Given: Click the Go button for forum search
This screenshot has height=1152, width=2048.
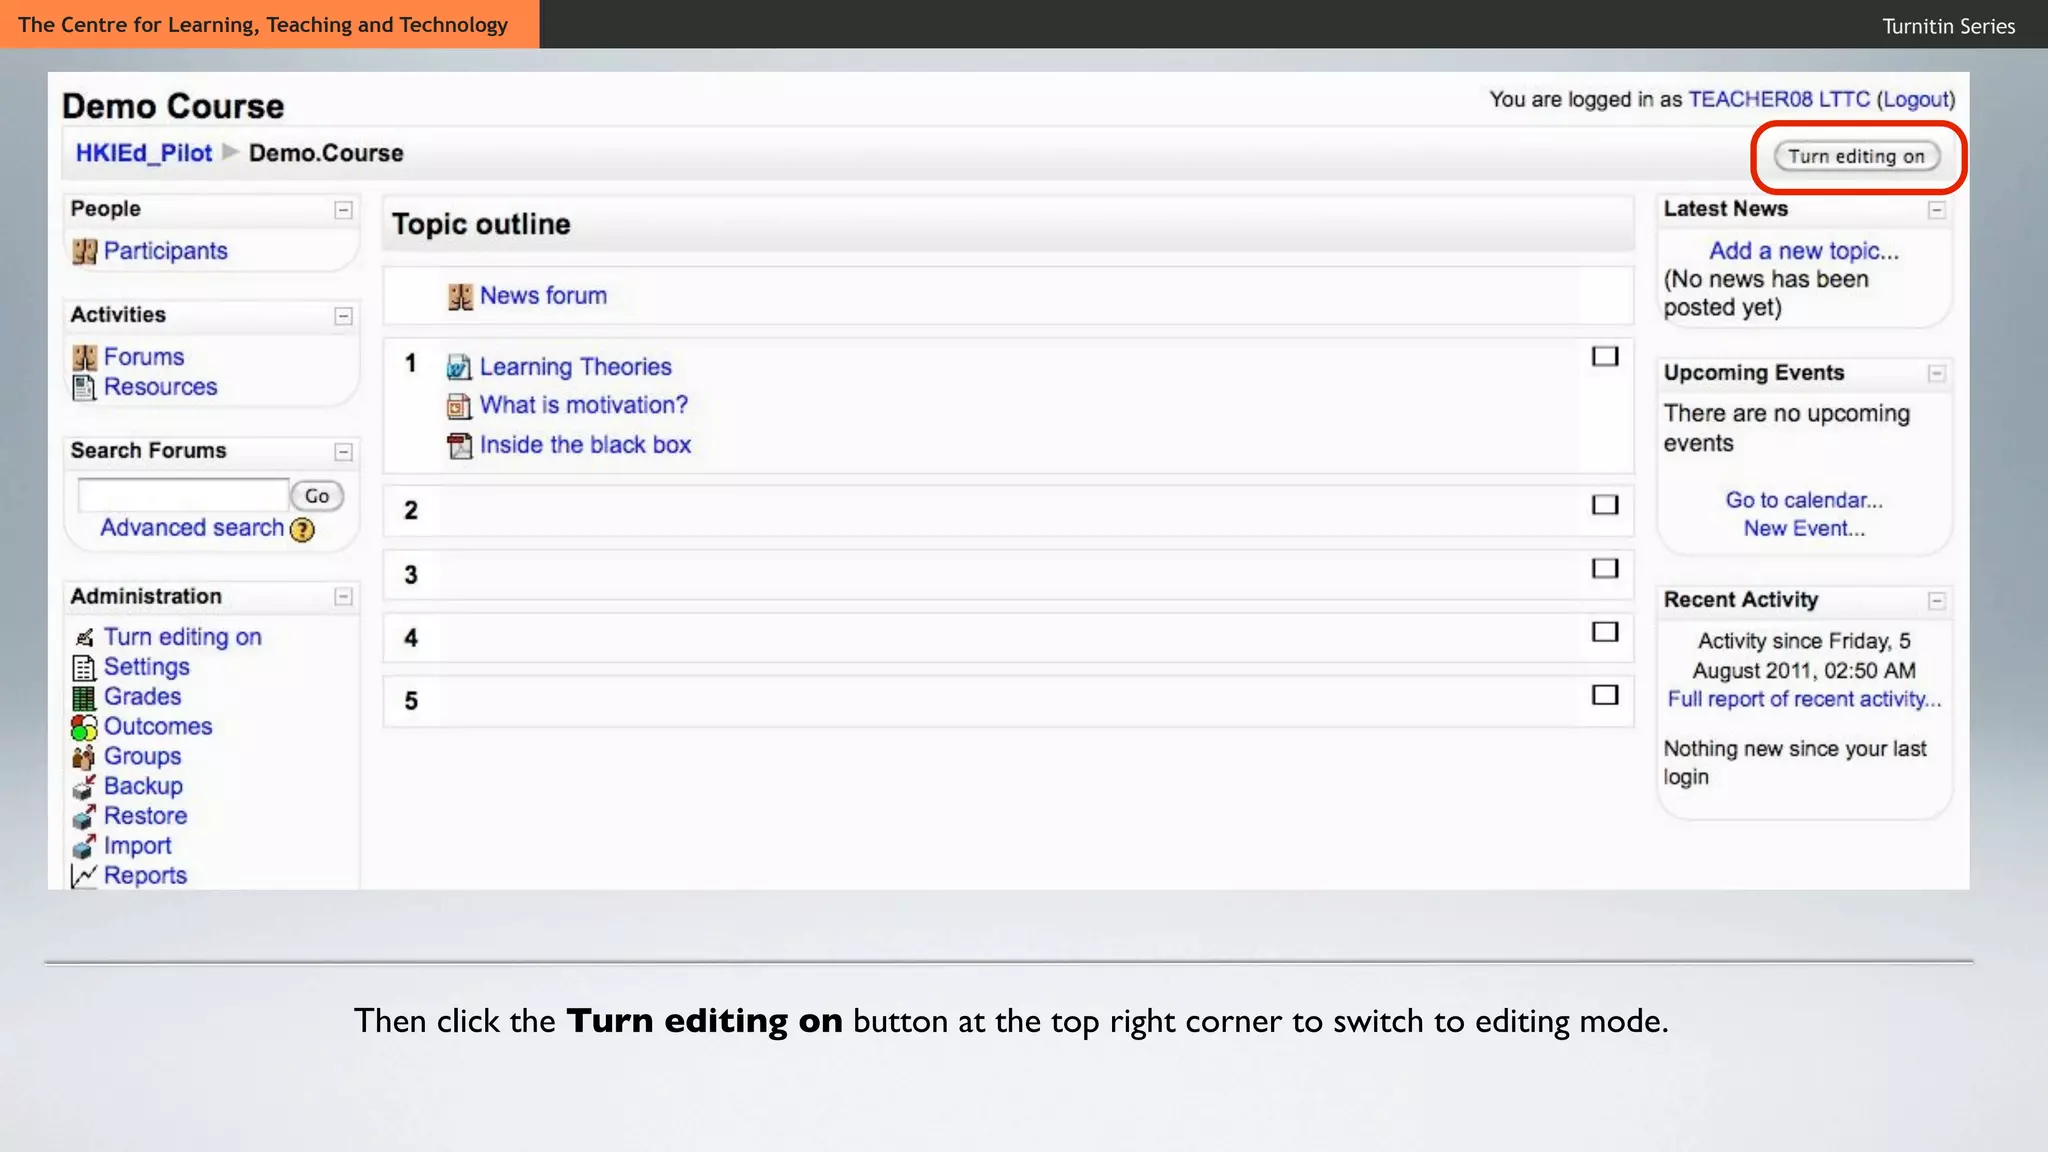Looking at the screenshot, I should coord(317,496).
